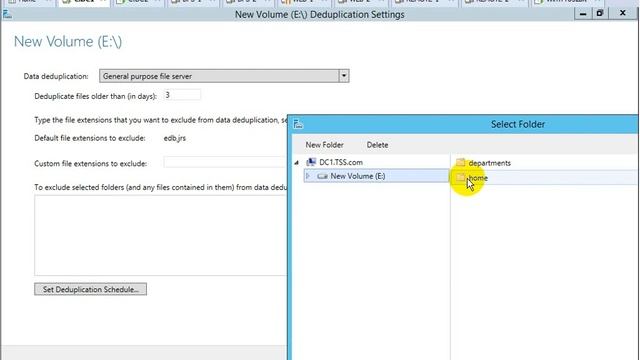Close the Deduplication Settings window
This screenshot has width=640, height=360.
tap(622, 14)
